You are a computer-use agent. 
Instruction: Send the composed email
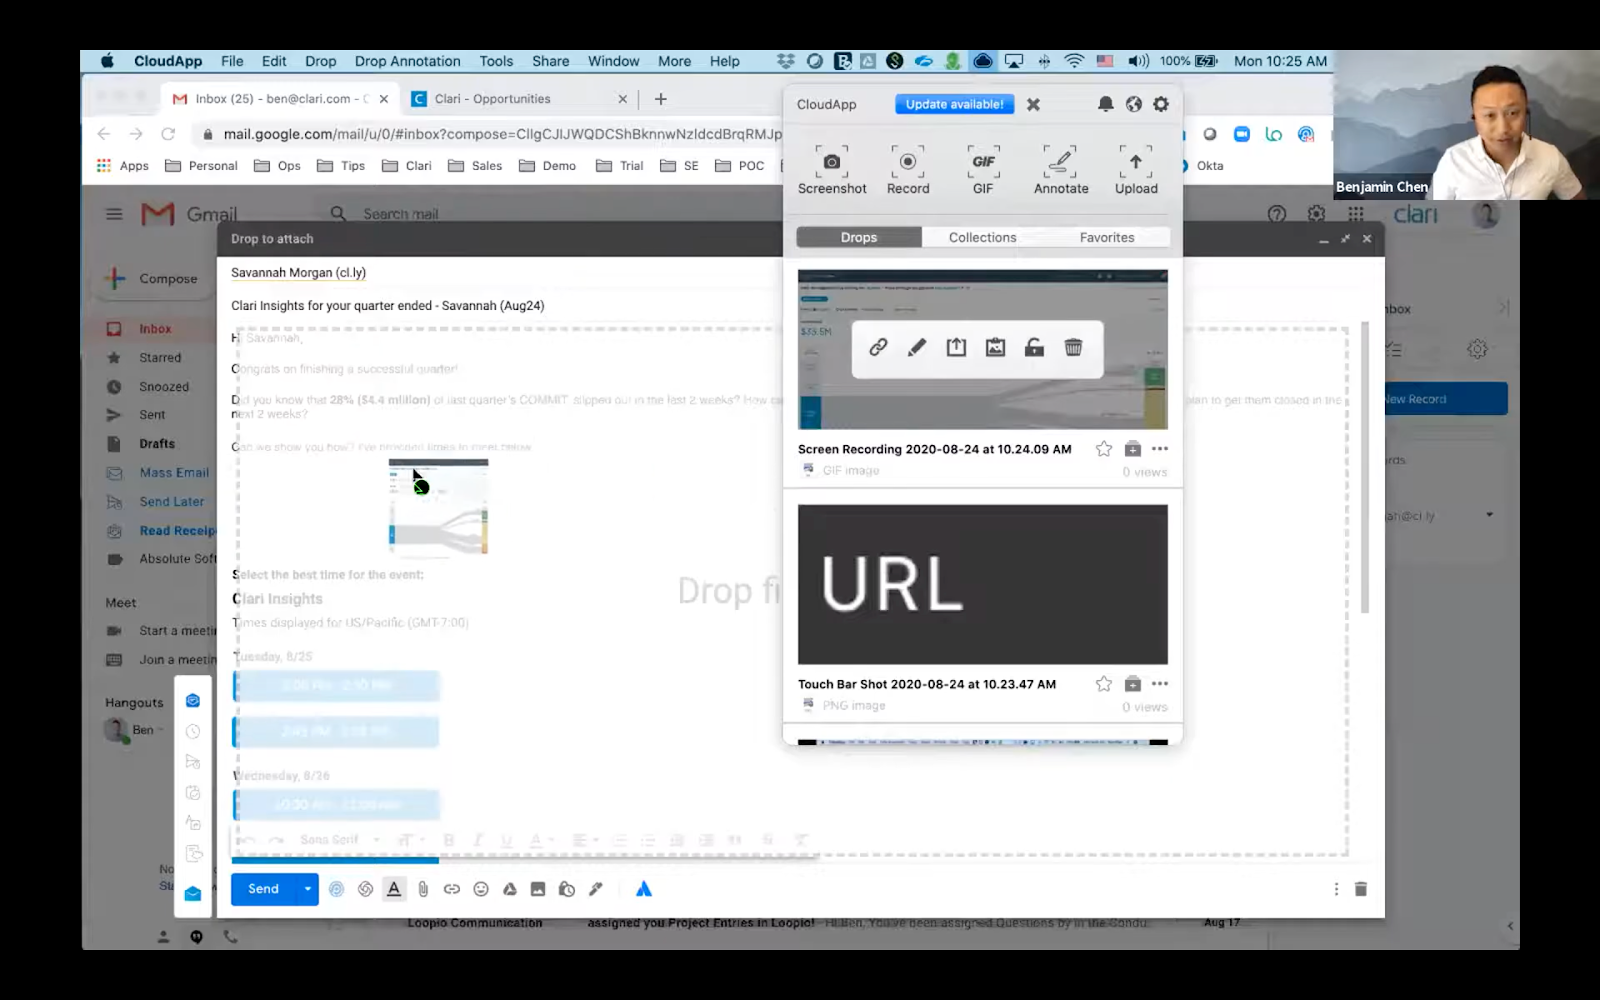[x=264, y=889]
